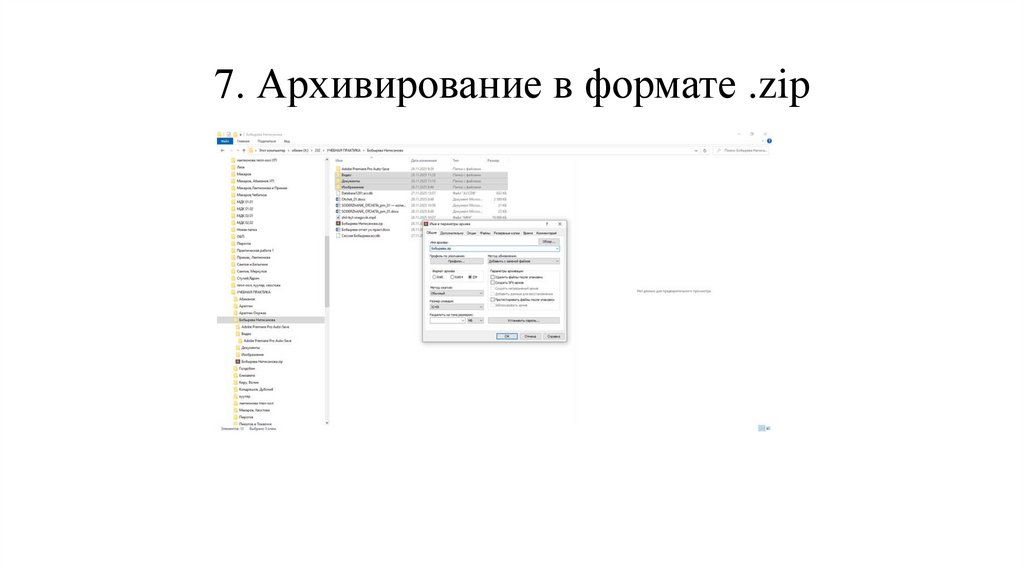Select the RAR4 archive format radio button
The height and width of the screenshot is (574, 1024).
(452, 277)
